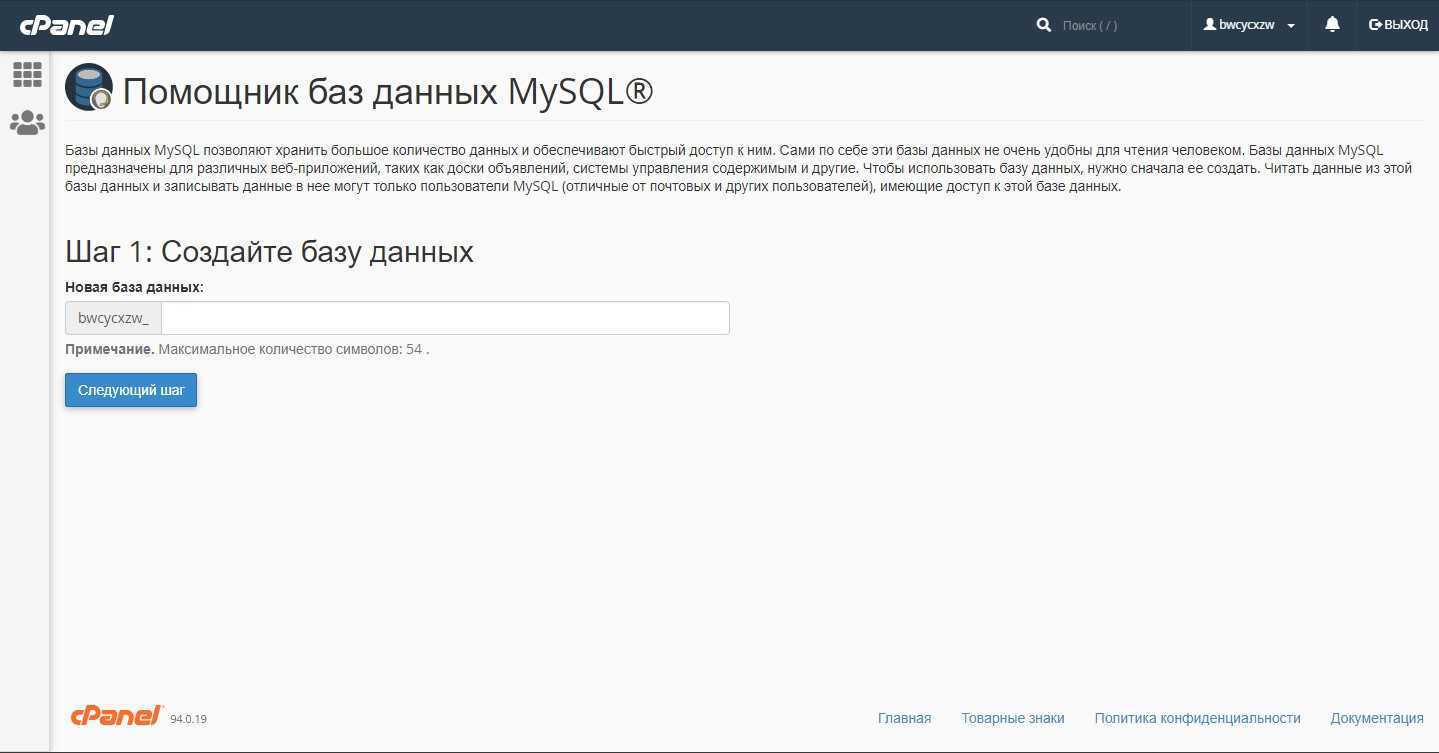Click the bwcycxzw_ prefix label

[x=113, y=318]
